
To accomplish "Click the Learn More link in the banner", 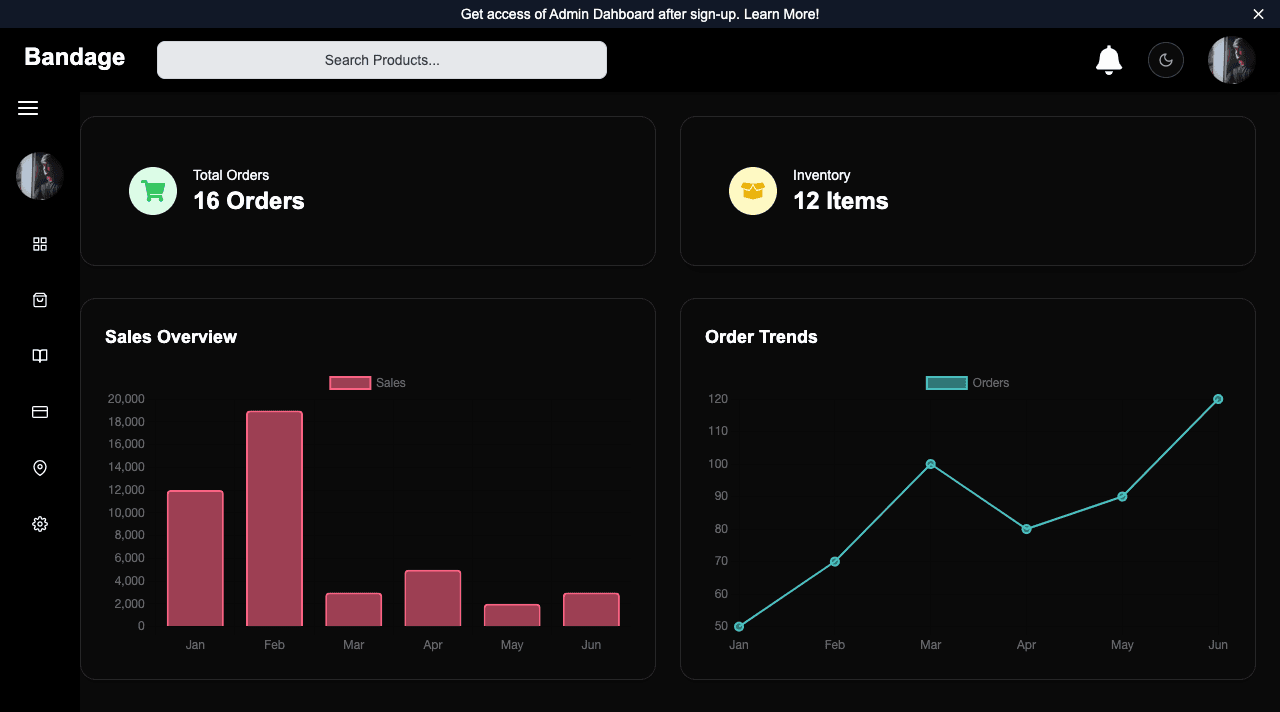I will 781,14.
